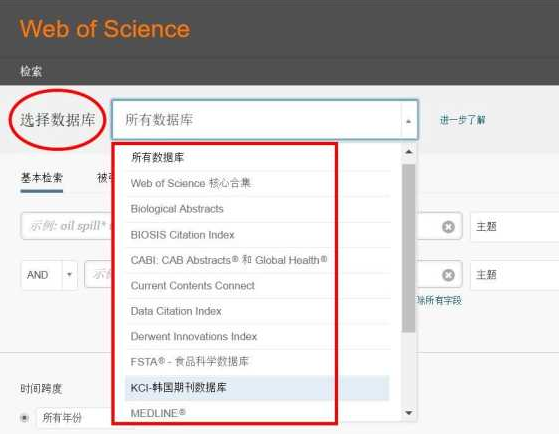Collapse the database dropdown with its arrow
Viewport: 559px width, 434px height.
pyautogui.click(x=409, y=121)
